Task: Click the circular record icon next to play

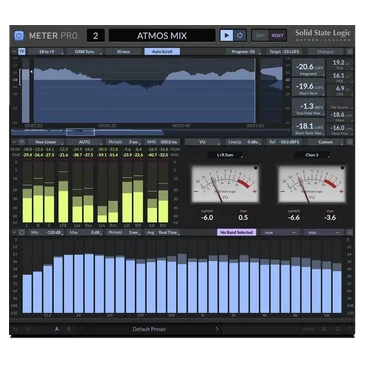Action: click(240, 35)
